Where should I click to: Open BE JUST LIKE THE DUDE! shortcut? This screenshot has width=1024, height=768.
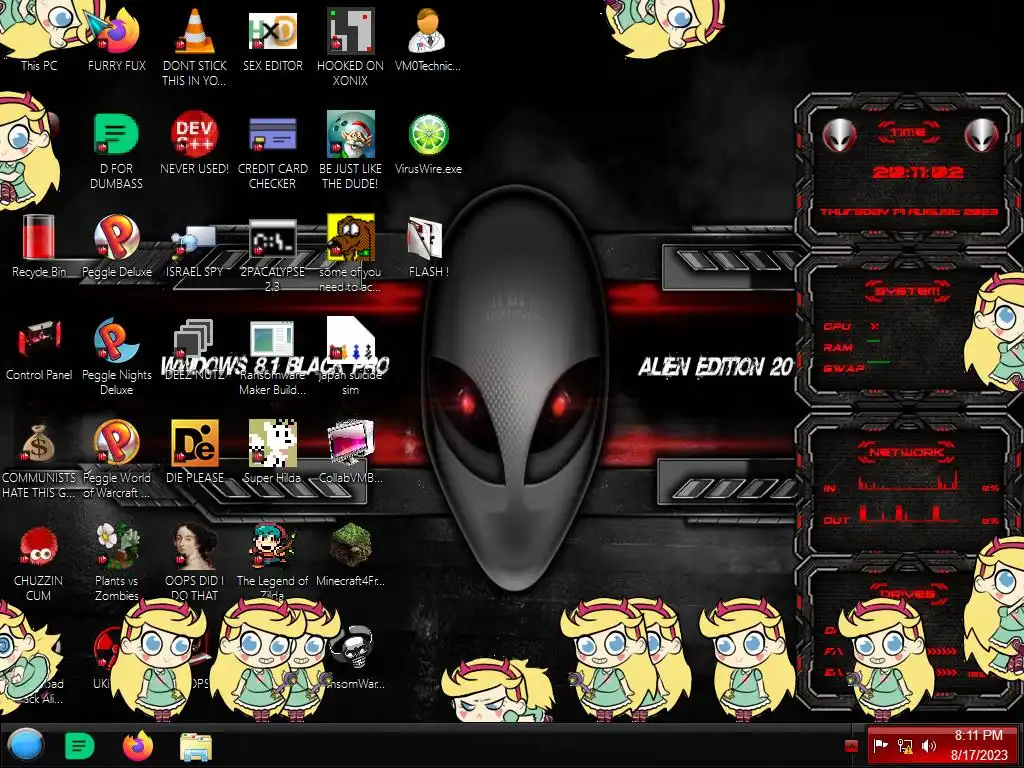[351, 150]
